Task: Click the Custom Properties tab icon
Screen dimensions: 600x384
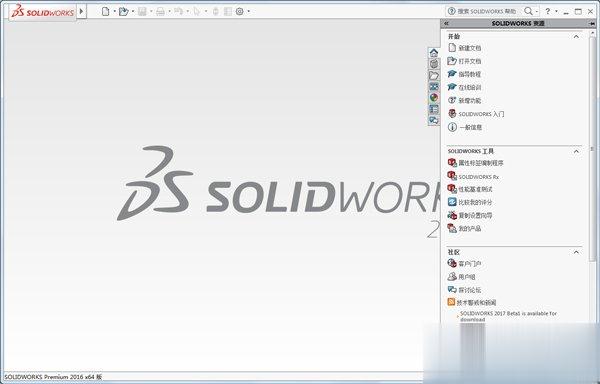Action: point(434,109)
